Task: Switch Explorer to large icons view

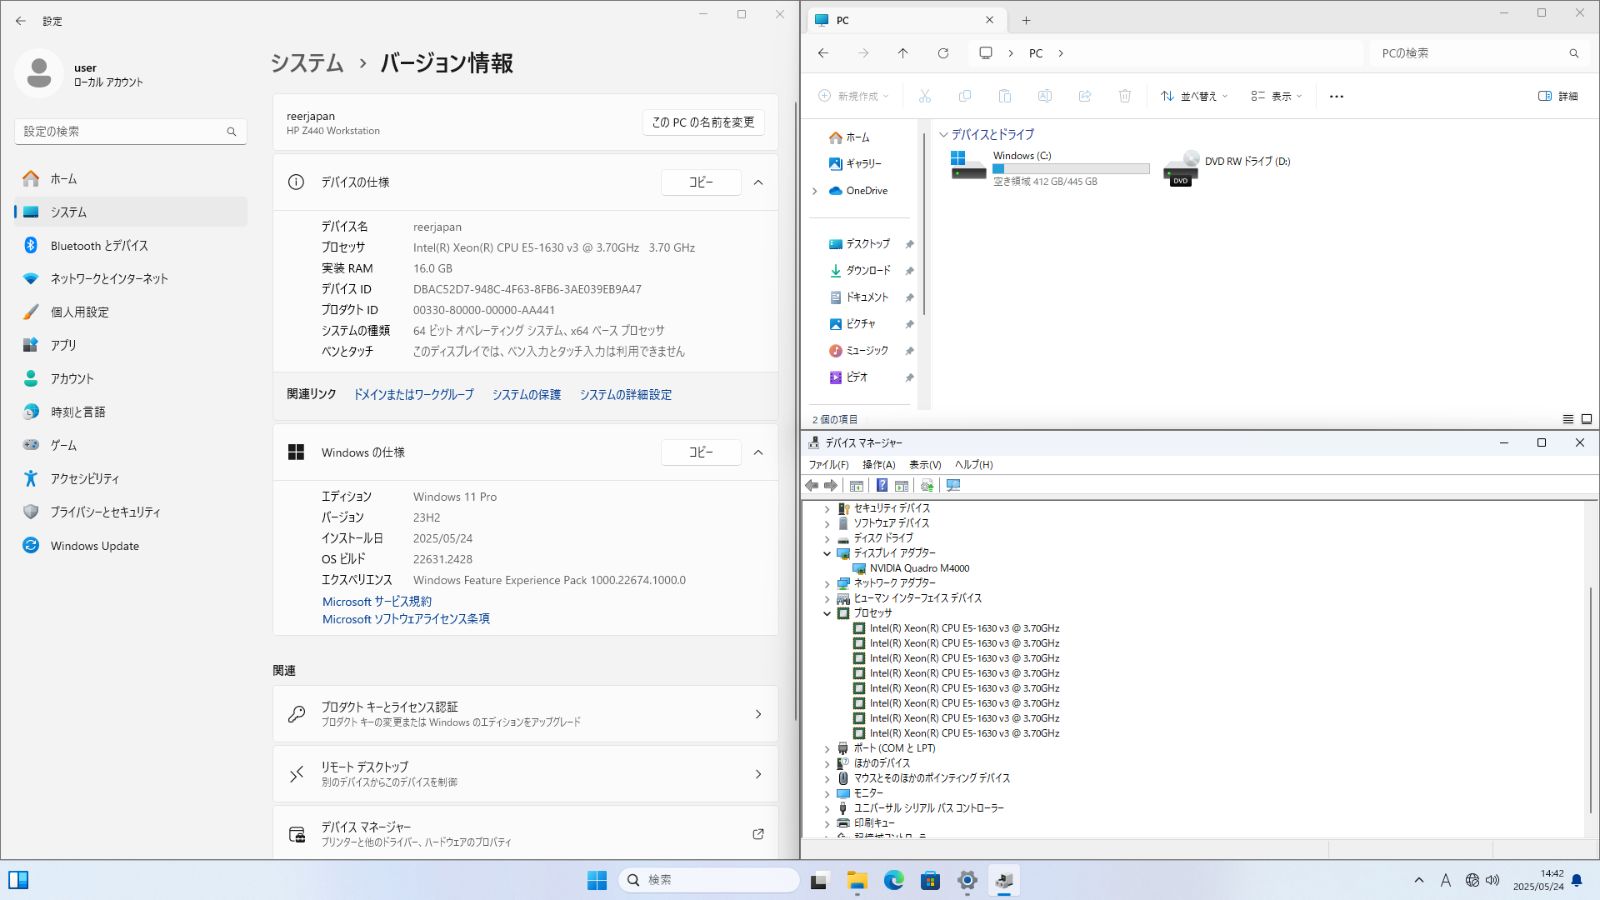Action: pyautogui.click(x=1586, y=419)
